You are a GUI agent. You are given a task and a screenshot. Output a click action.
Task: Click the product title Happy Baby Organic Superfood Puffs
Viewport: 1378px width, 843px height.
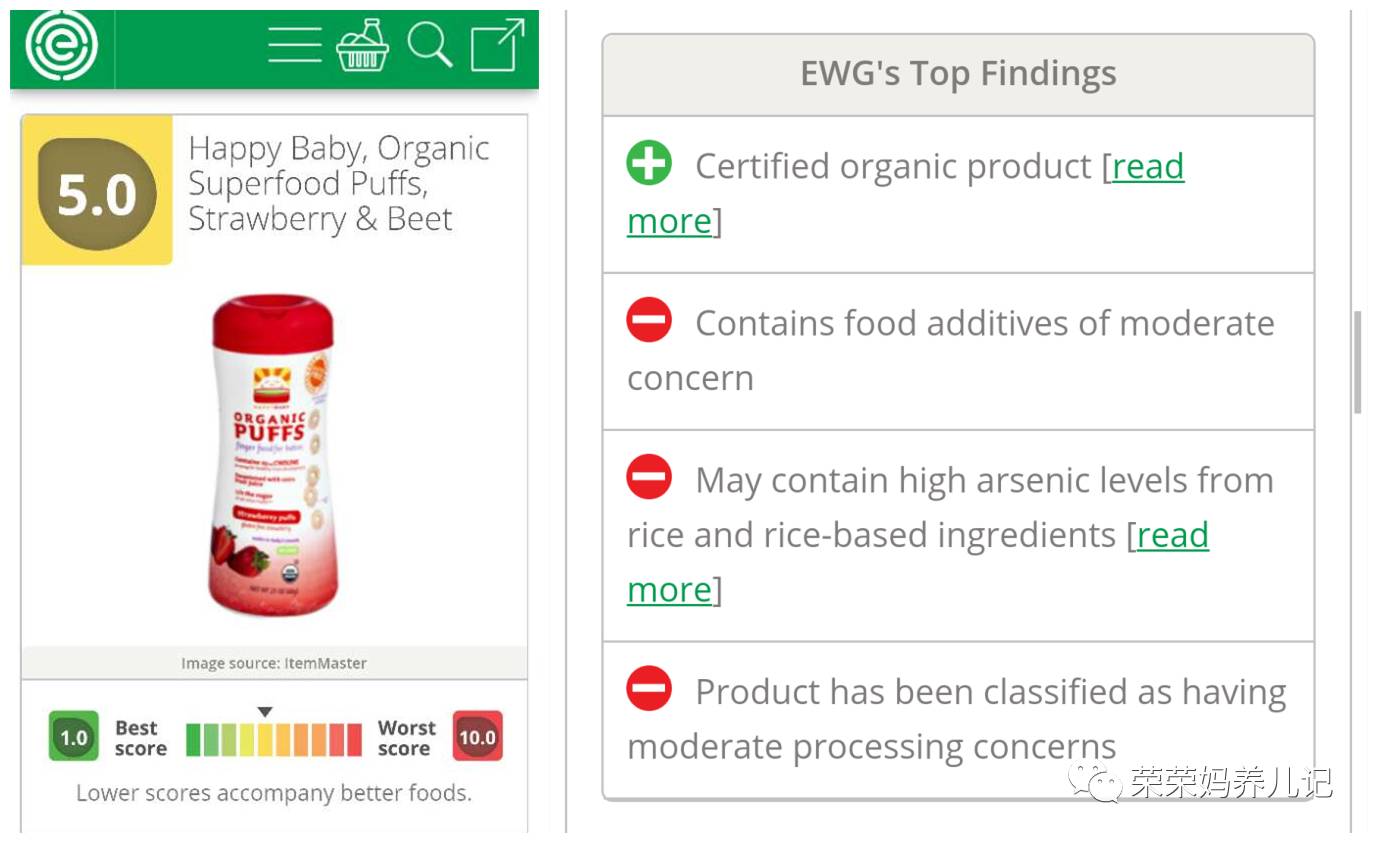pos(338,184)
